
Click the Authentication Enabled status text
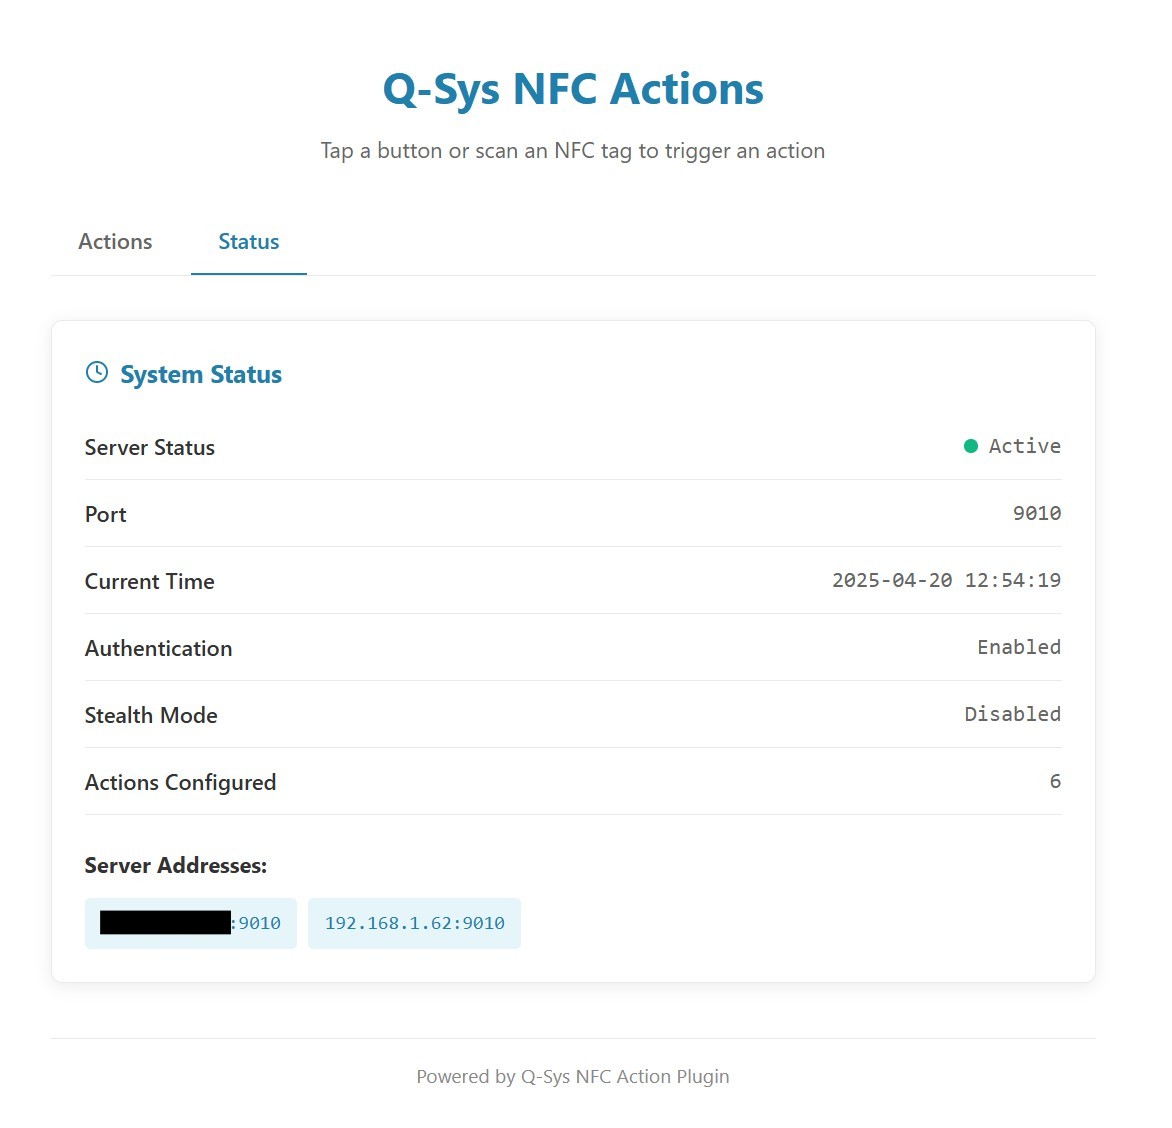[1019, 647]
